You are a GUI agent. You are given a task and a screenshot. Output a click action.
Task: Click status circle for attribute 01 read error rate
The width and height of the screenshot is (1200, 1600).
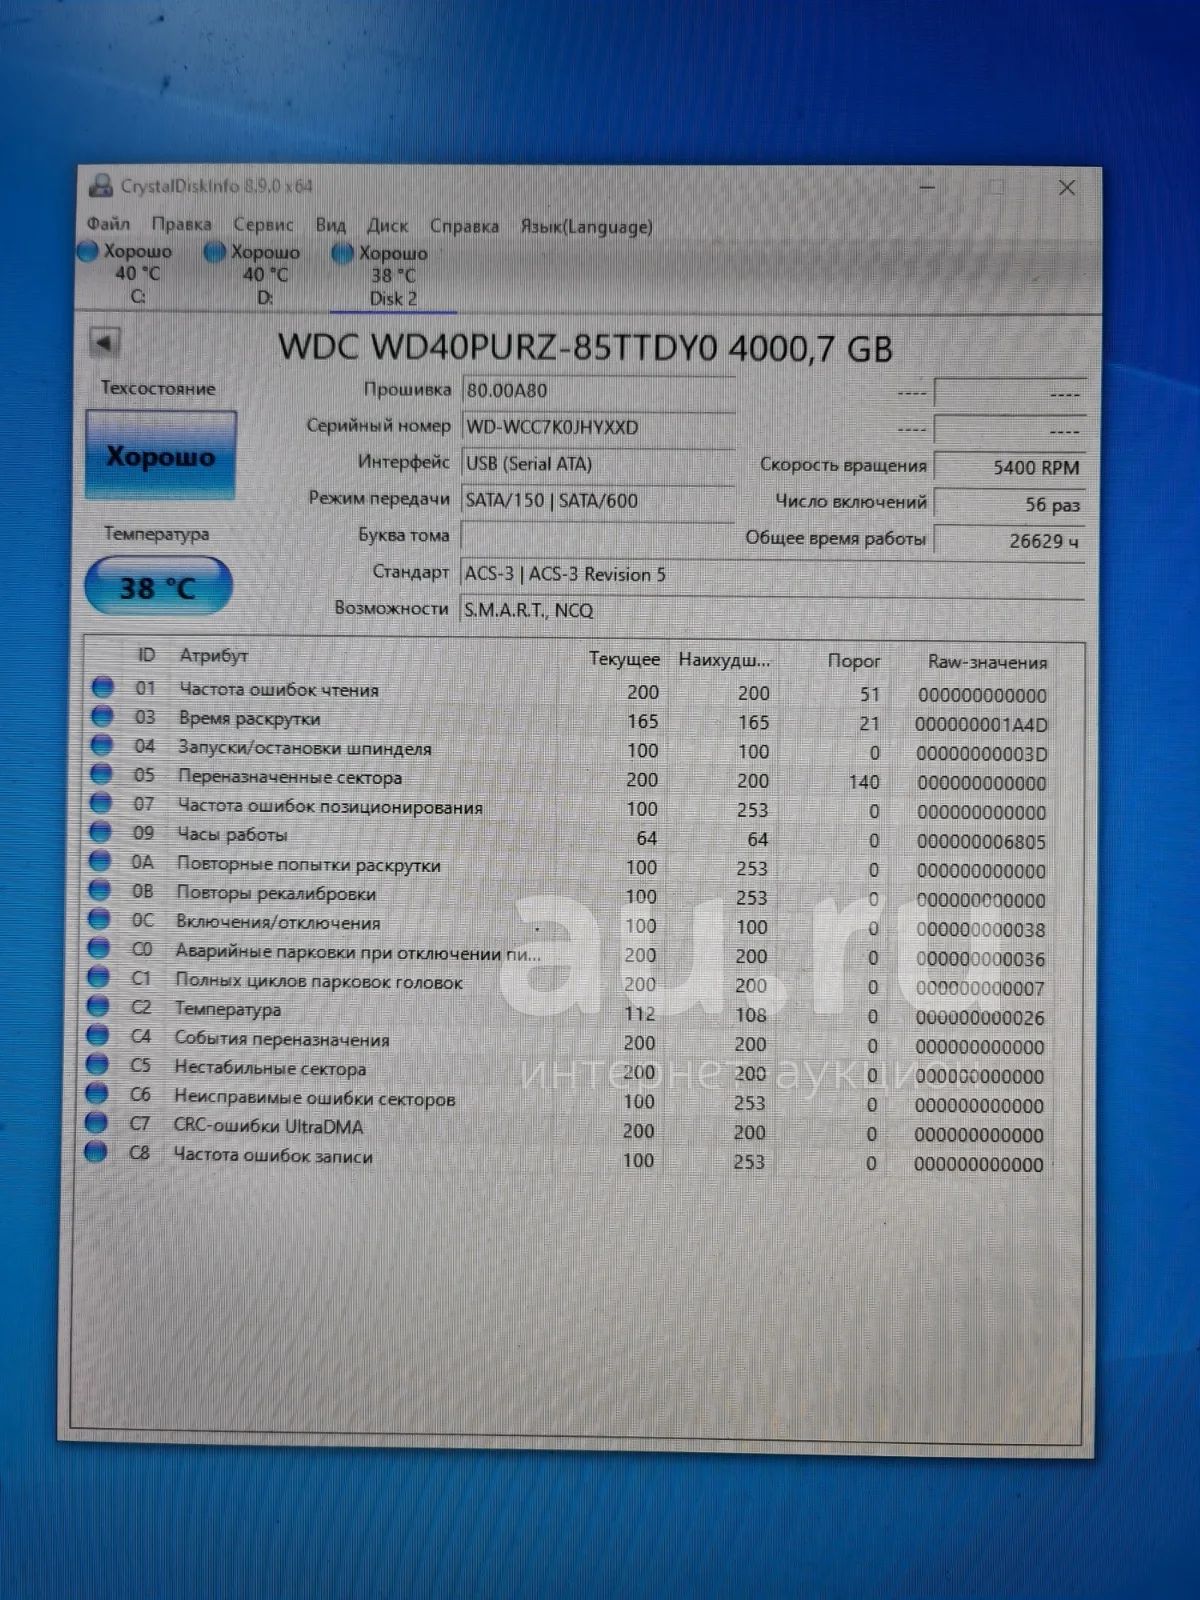tap(102, 687)
